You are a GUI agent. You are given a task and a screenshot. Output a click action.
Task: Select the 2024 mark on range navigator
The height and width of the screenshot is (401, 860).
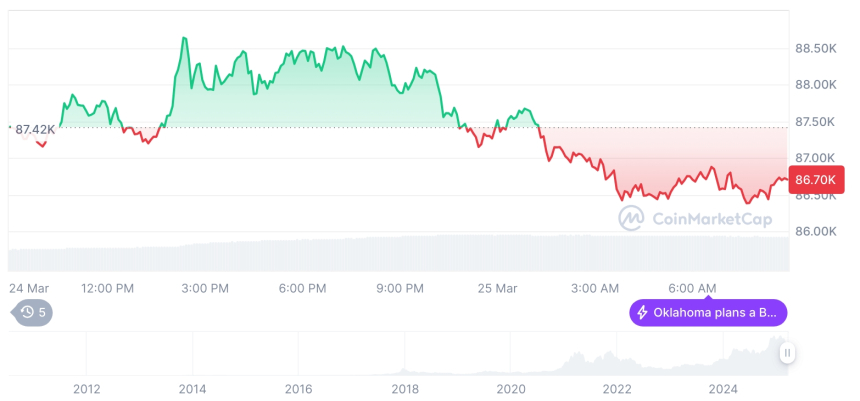coord(722,389)
